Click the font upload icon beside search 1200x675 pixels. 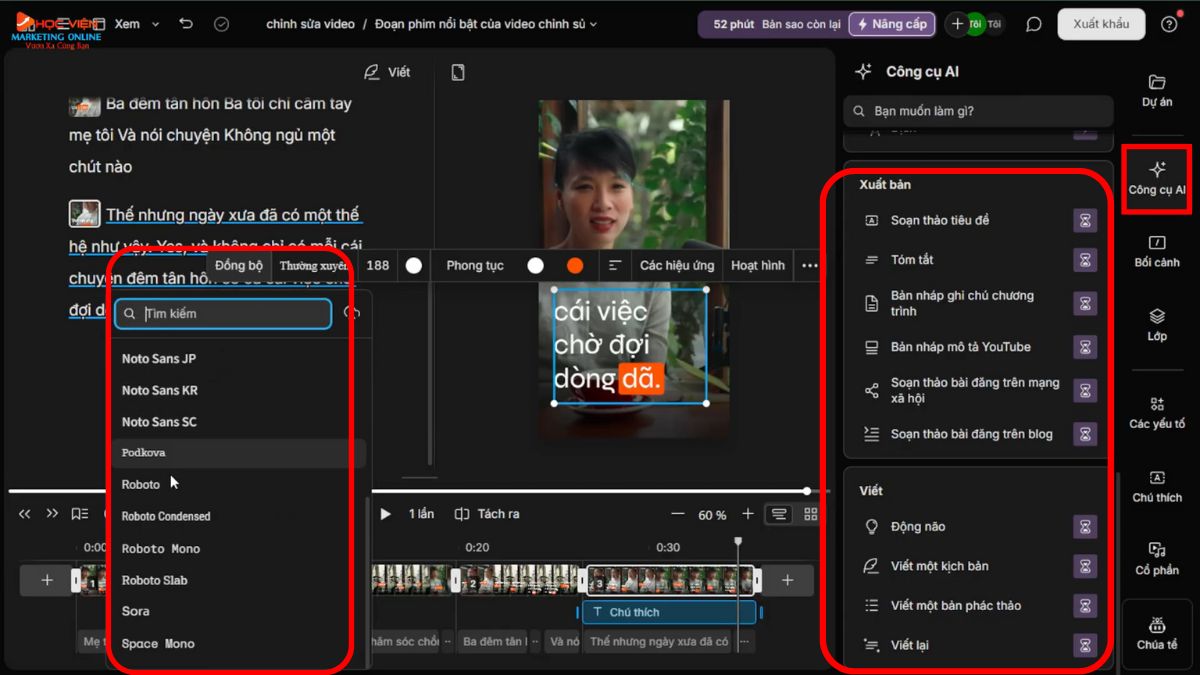tap(352, 313)
